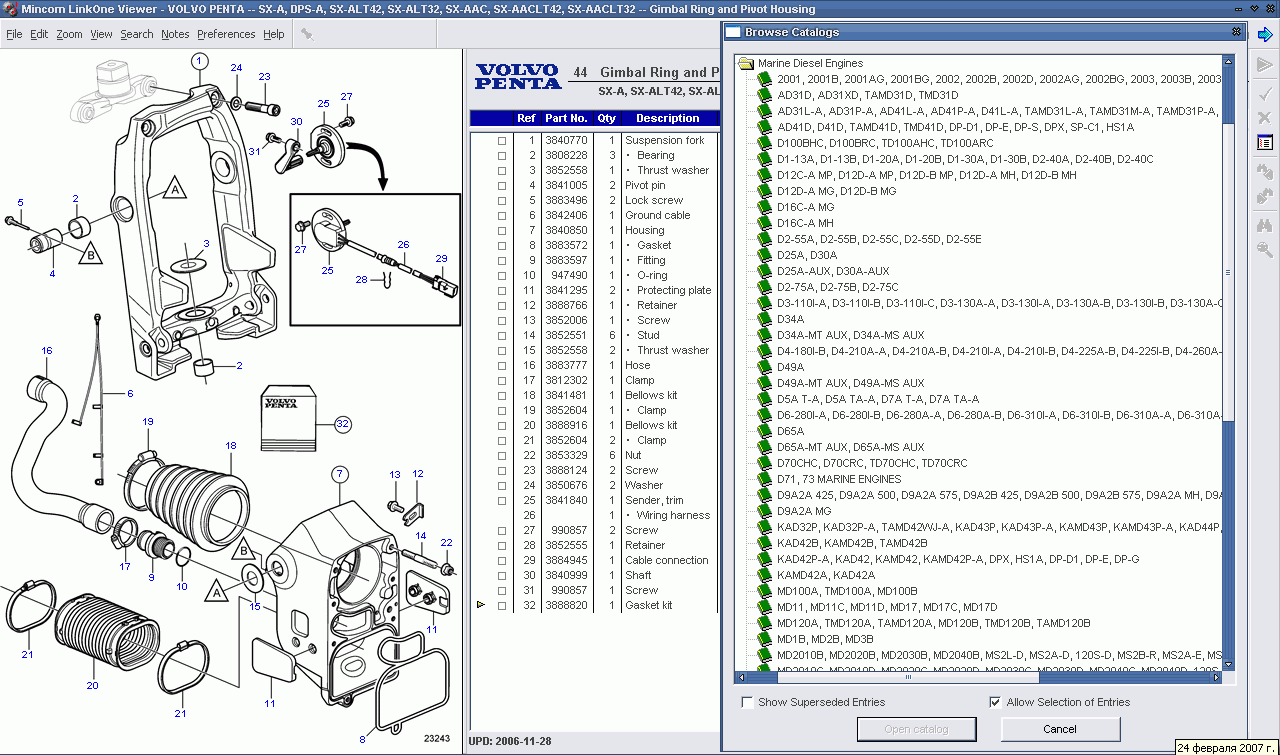Select the magnifier zoom icon
Image resolution: width=1280 pixels, height=755 pixels.
[1263, 246]
